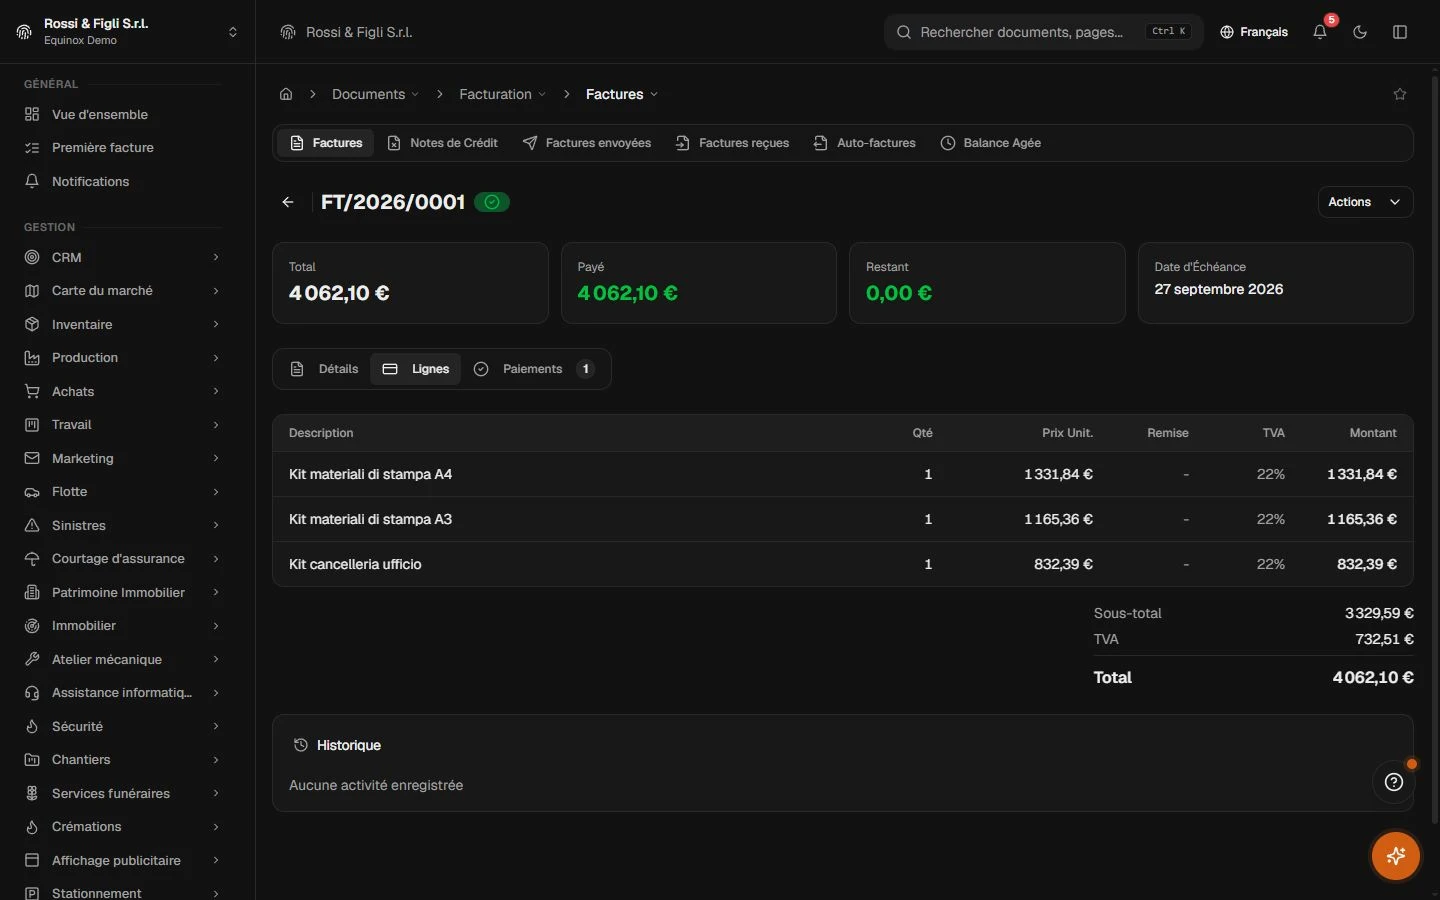Toggle the sidebar panel layout icon
1440x900 pixels.
(1400, 32)
